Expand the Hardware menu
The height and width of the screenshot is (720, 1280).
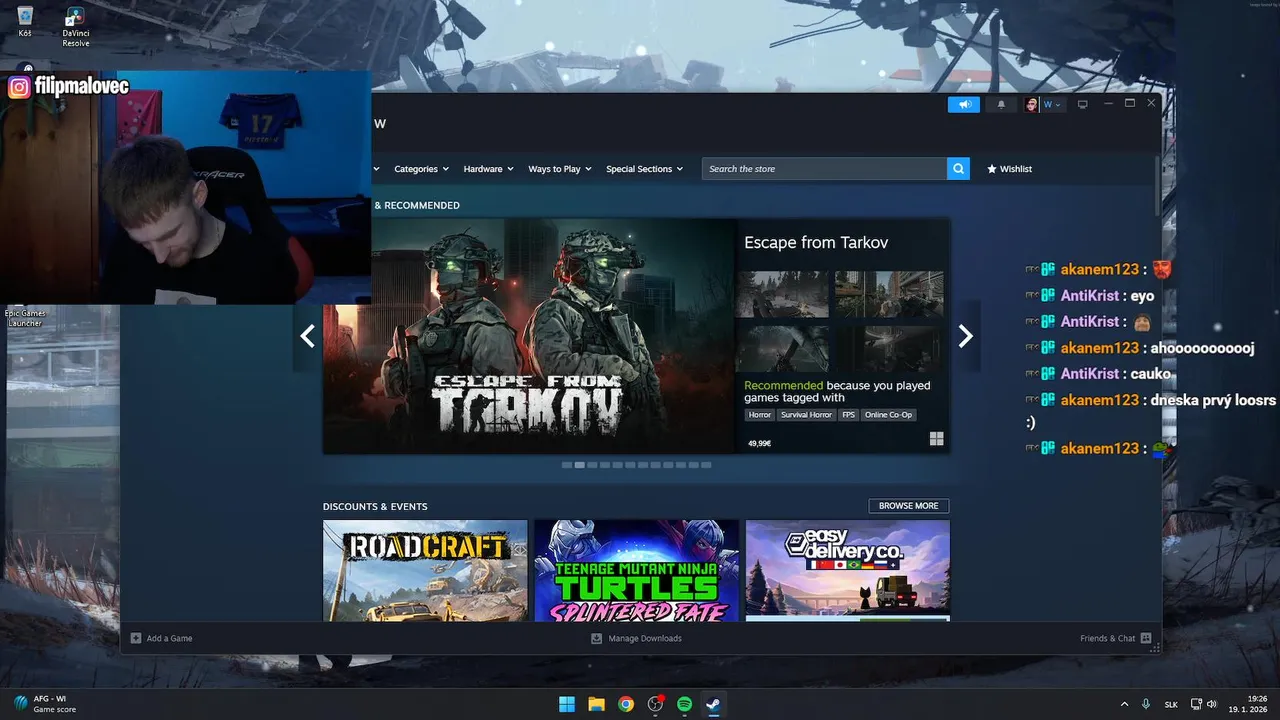coord(488,169)
